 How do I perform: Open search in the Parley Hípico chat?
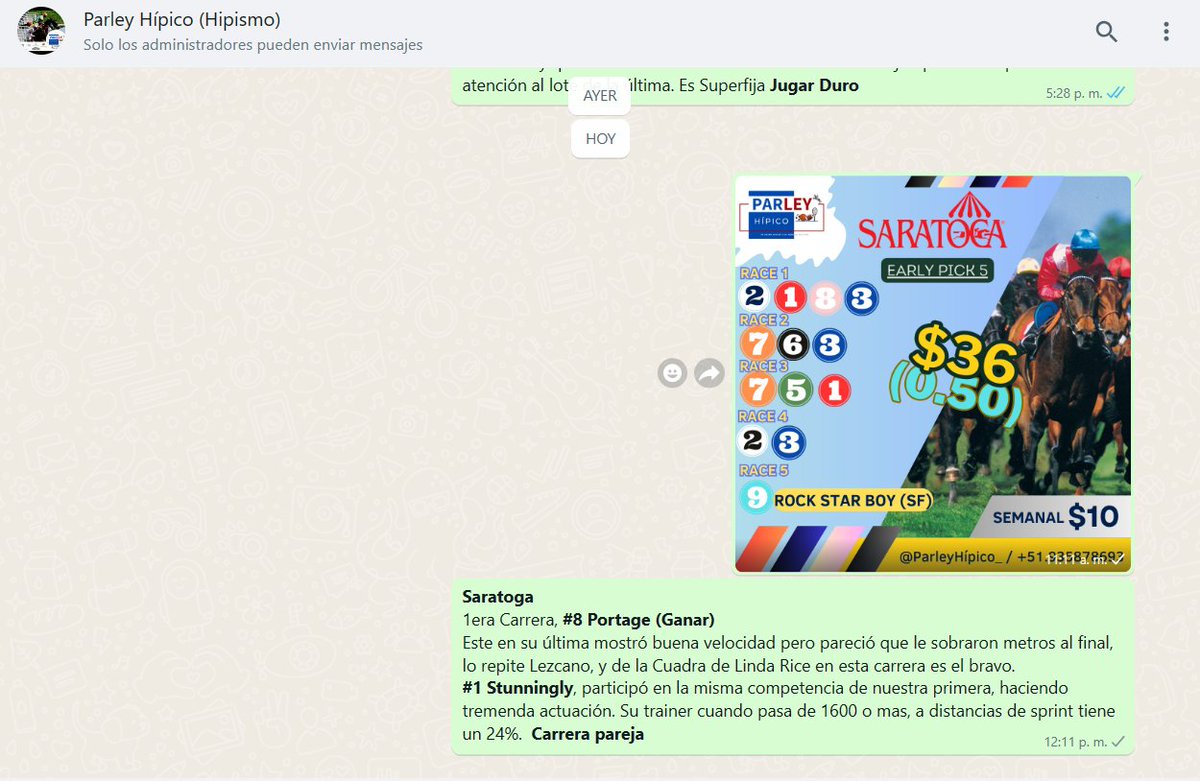click(x=1106, y=32)
